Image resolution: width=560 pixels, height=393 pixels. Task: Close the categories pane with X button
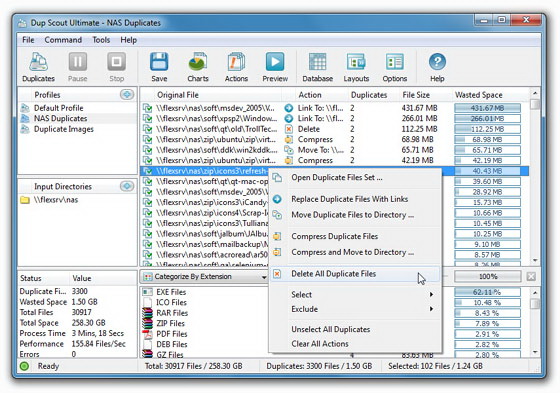531,276
